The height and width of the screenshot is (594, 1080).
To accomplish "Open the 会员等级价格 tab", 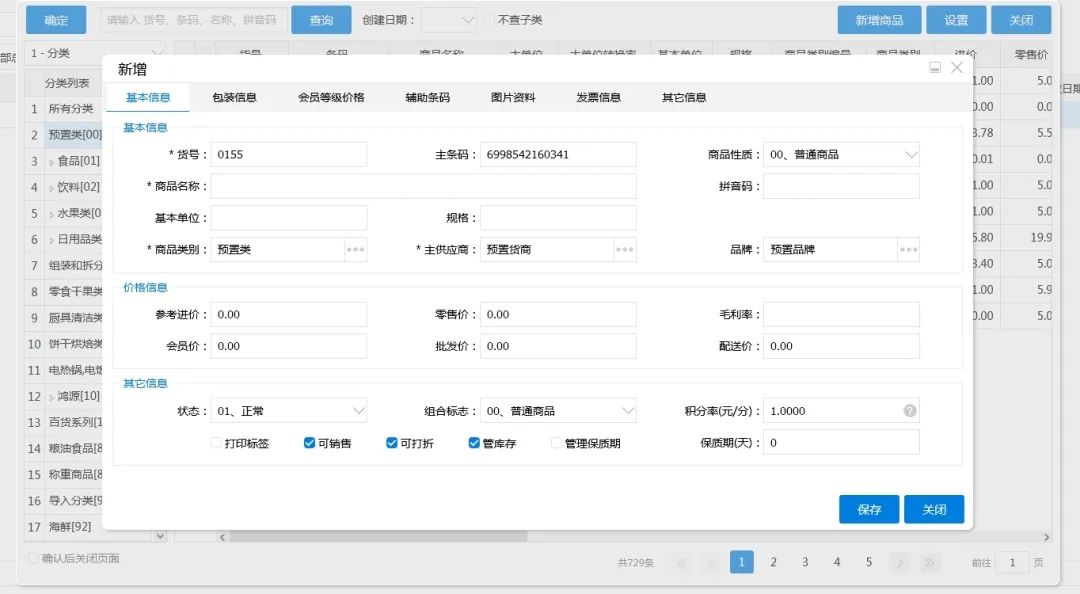I will (331, 97).
